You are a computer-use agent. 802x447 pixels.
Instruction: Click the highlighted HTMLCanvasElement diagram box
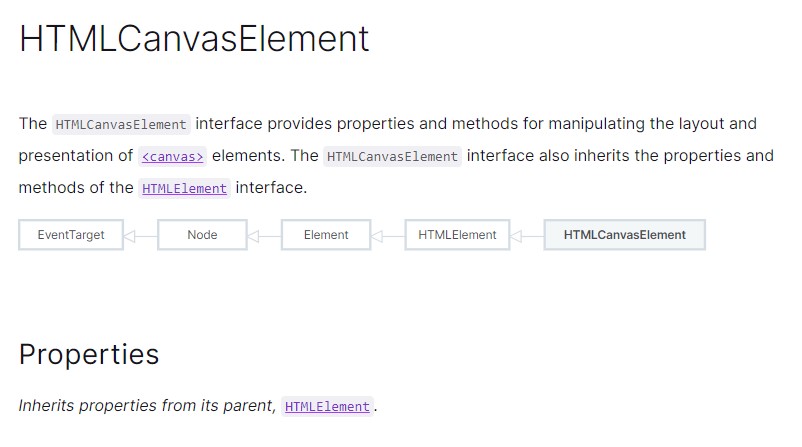pyautogui.click(x=624, y=235)
